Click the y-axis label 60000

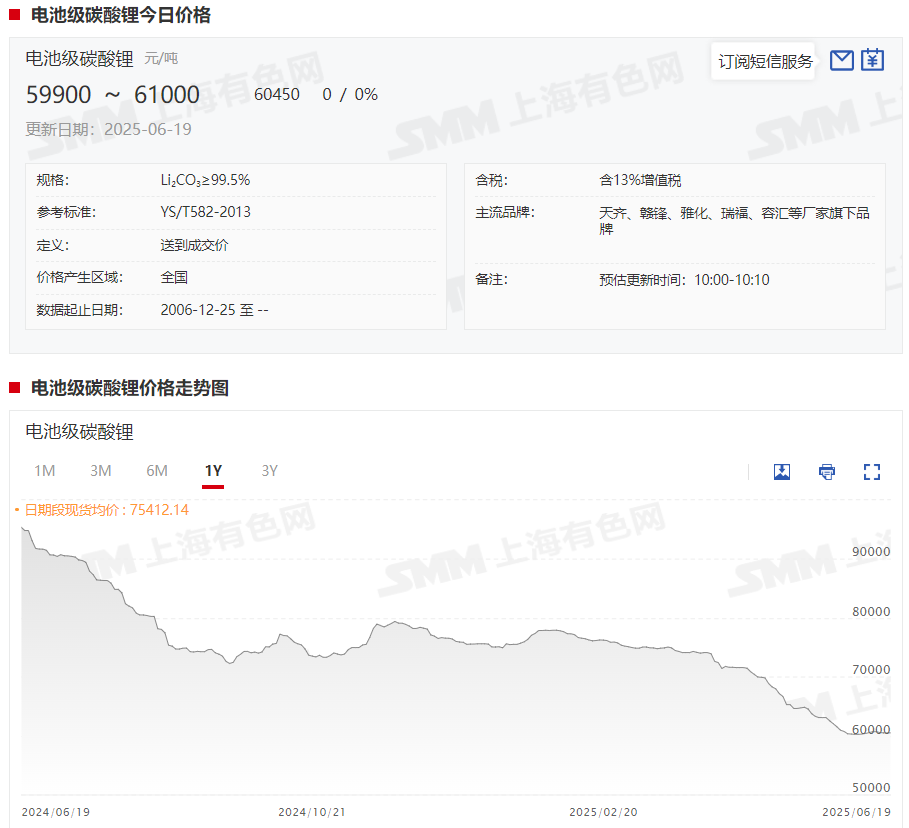(871, 729)
